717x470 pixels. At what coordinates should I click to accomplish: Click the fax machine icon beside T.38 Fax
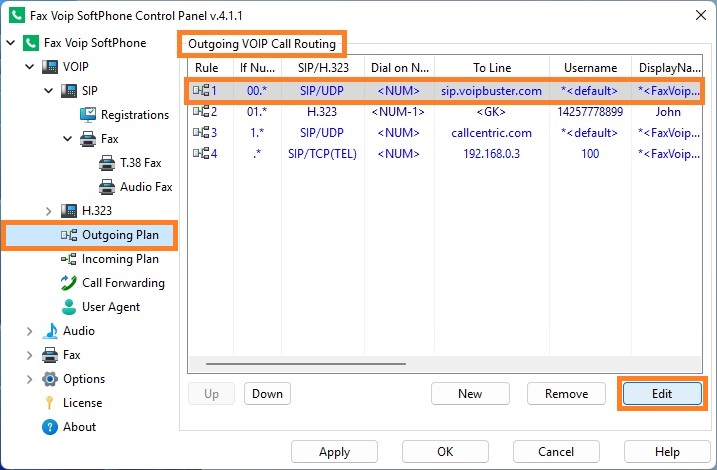[x=107, y=163]
